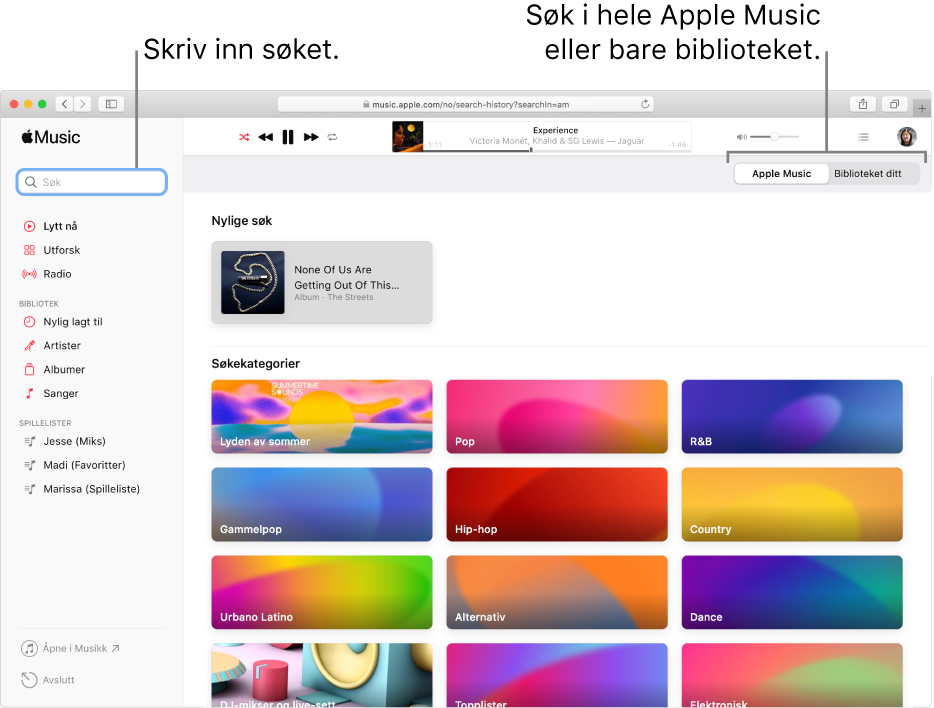This screenshot has width=934, height=708.
Task: Click the Experience song title
Action: click(x=555, y=130)
